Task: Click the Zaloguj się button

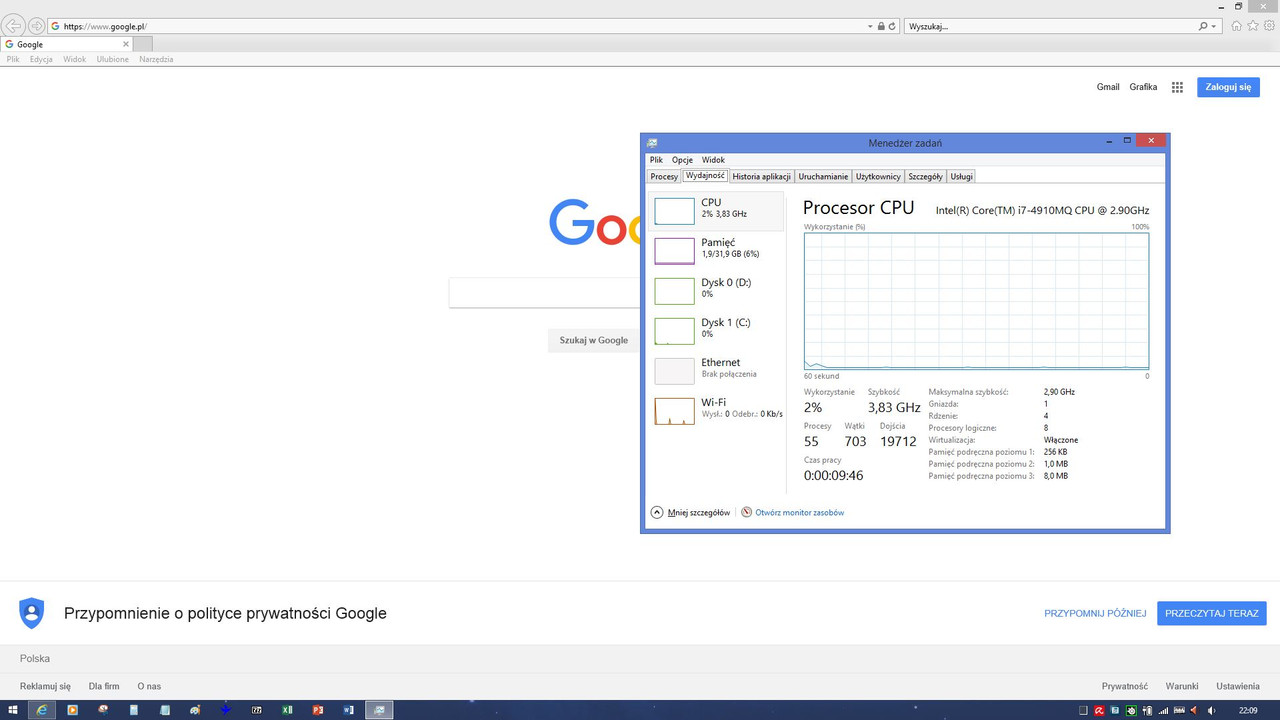Action: pos(1228,87)
